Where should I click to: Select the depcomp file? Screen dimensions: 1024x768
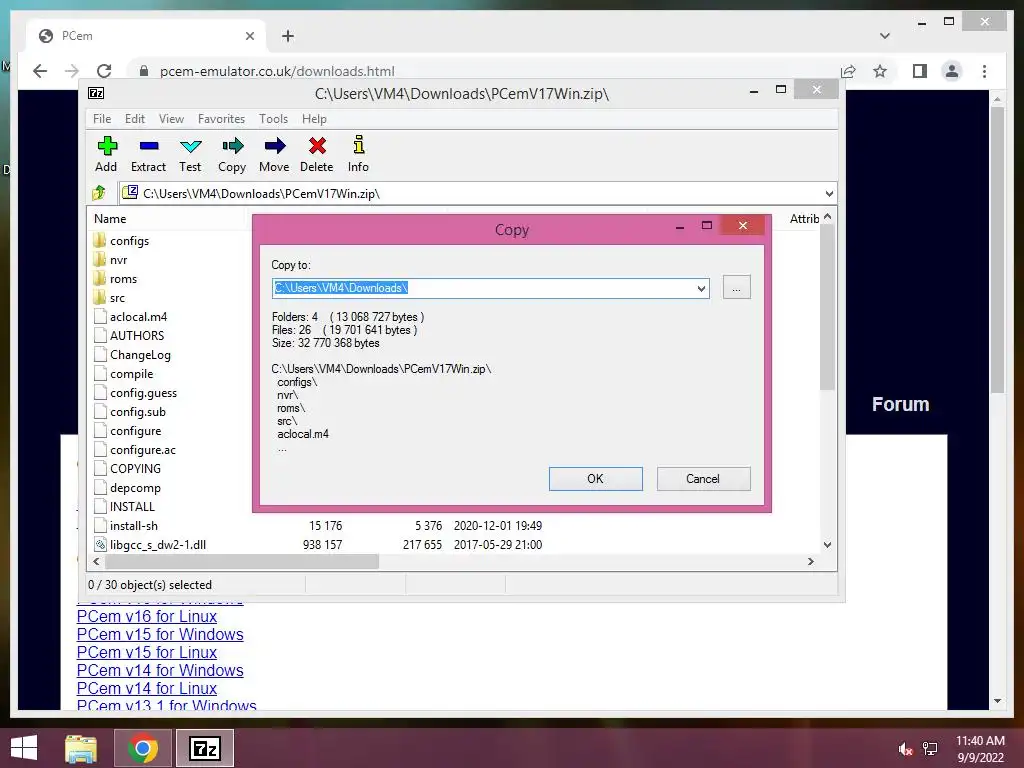click(127, 488)
